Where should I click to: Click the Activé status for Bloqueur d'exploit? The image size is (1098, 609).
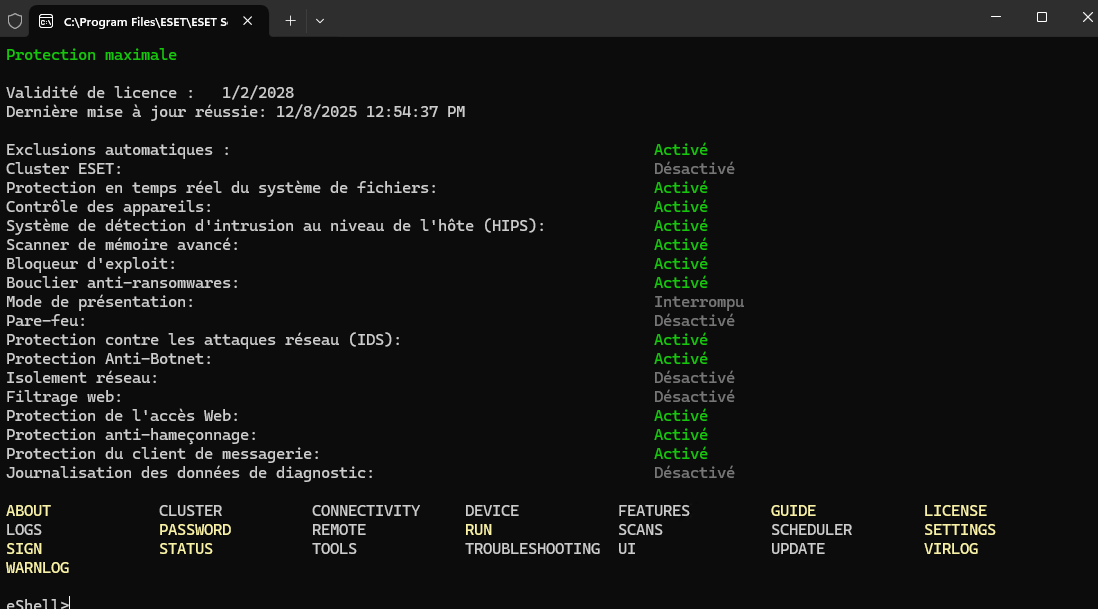pyautogui.click(x=681, y=264)
